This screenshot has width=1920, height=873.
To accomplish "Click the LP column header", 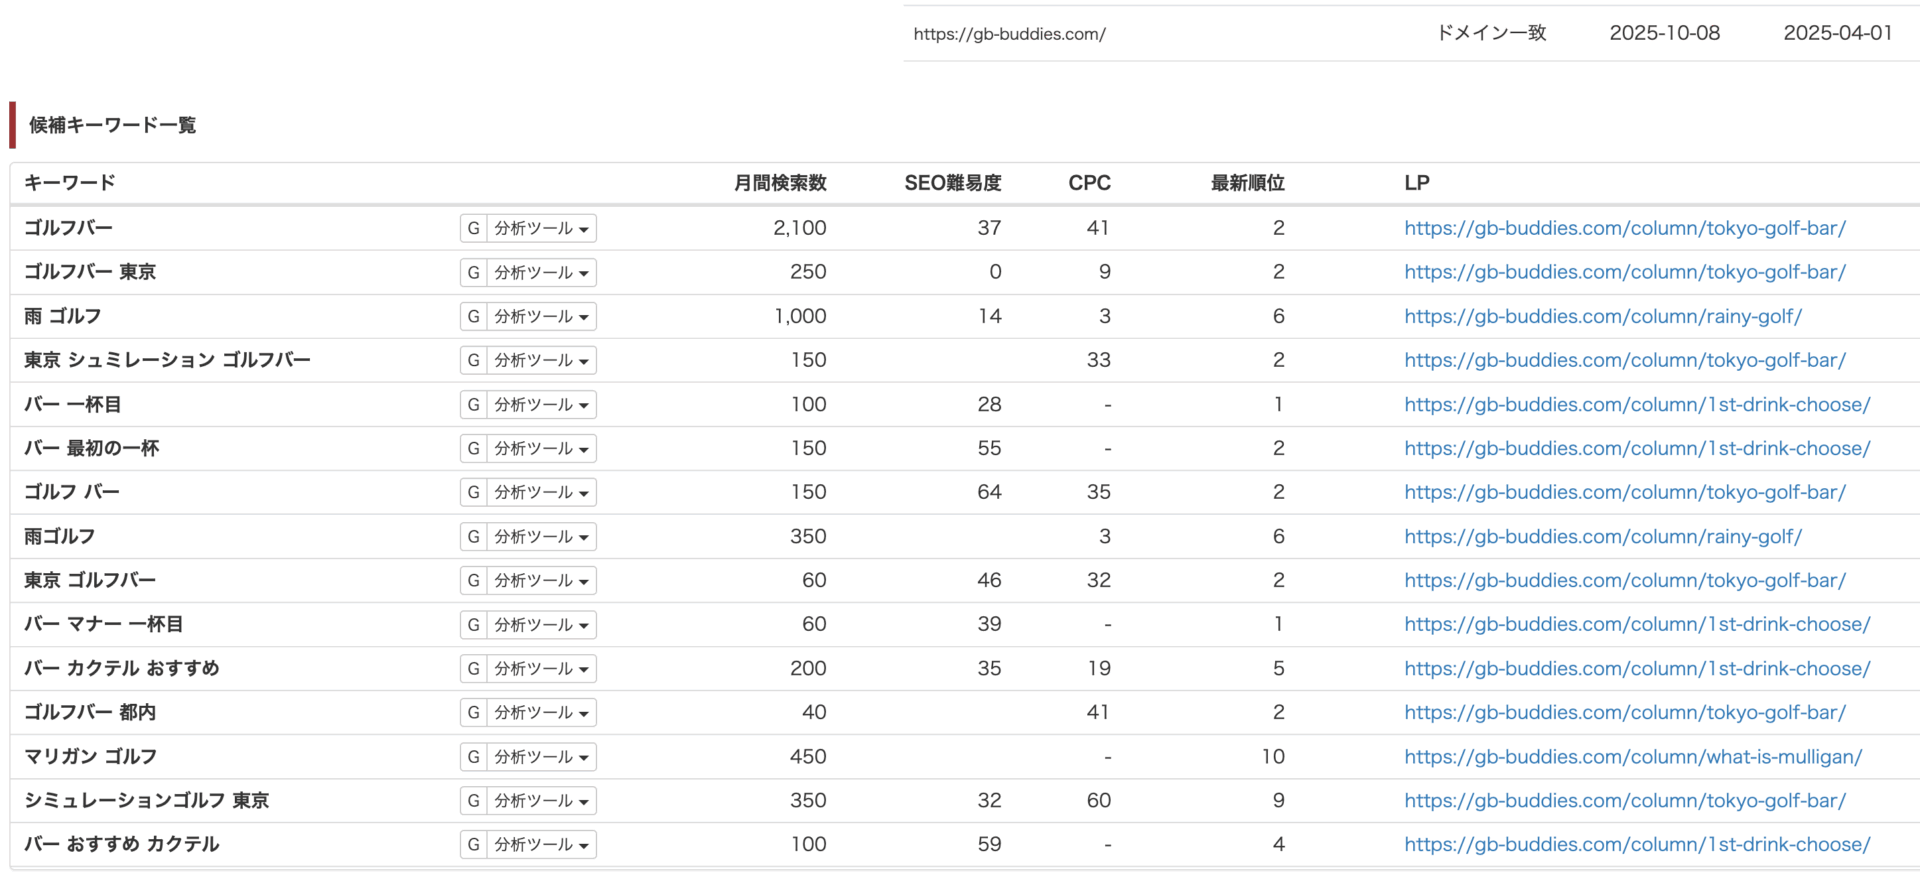I will pyautogui.click(x=1417, y=183).
